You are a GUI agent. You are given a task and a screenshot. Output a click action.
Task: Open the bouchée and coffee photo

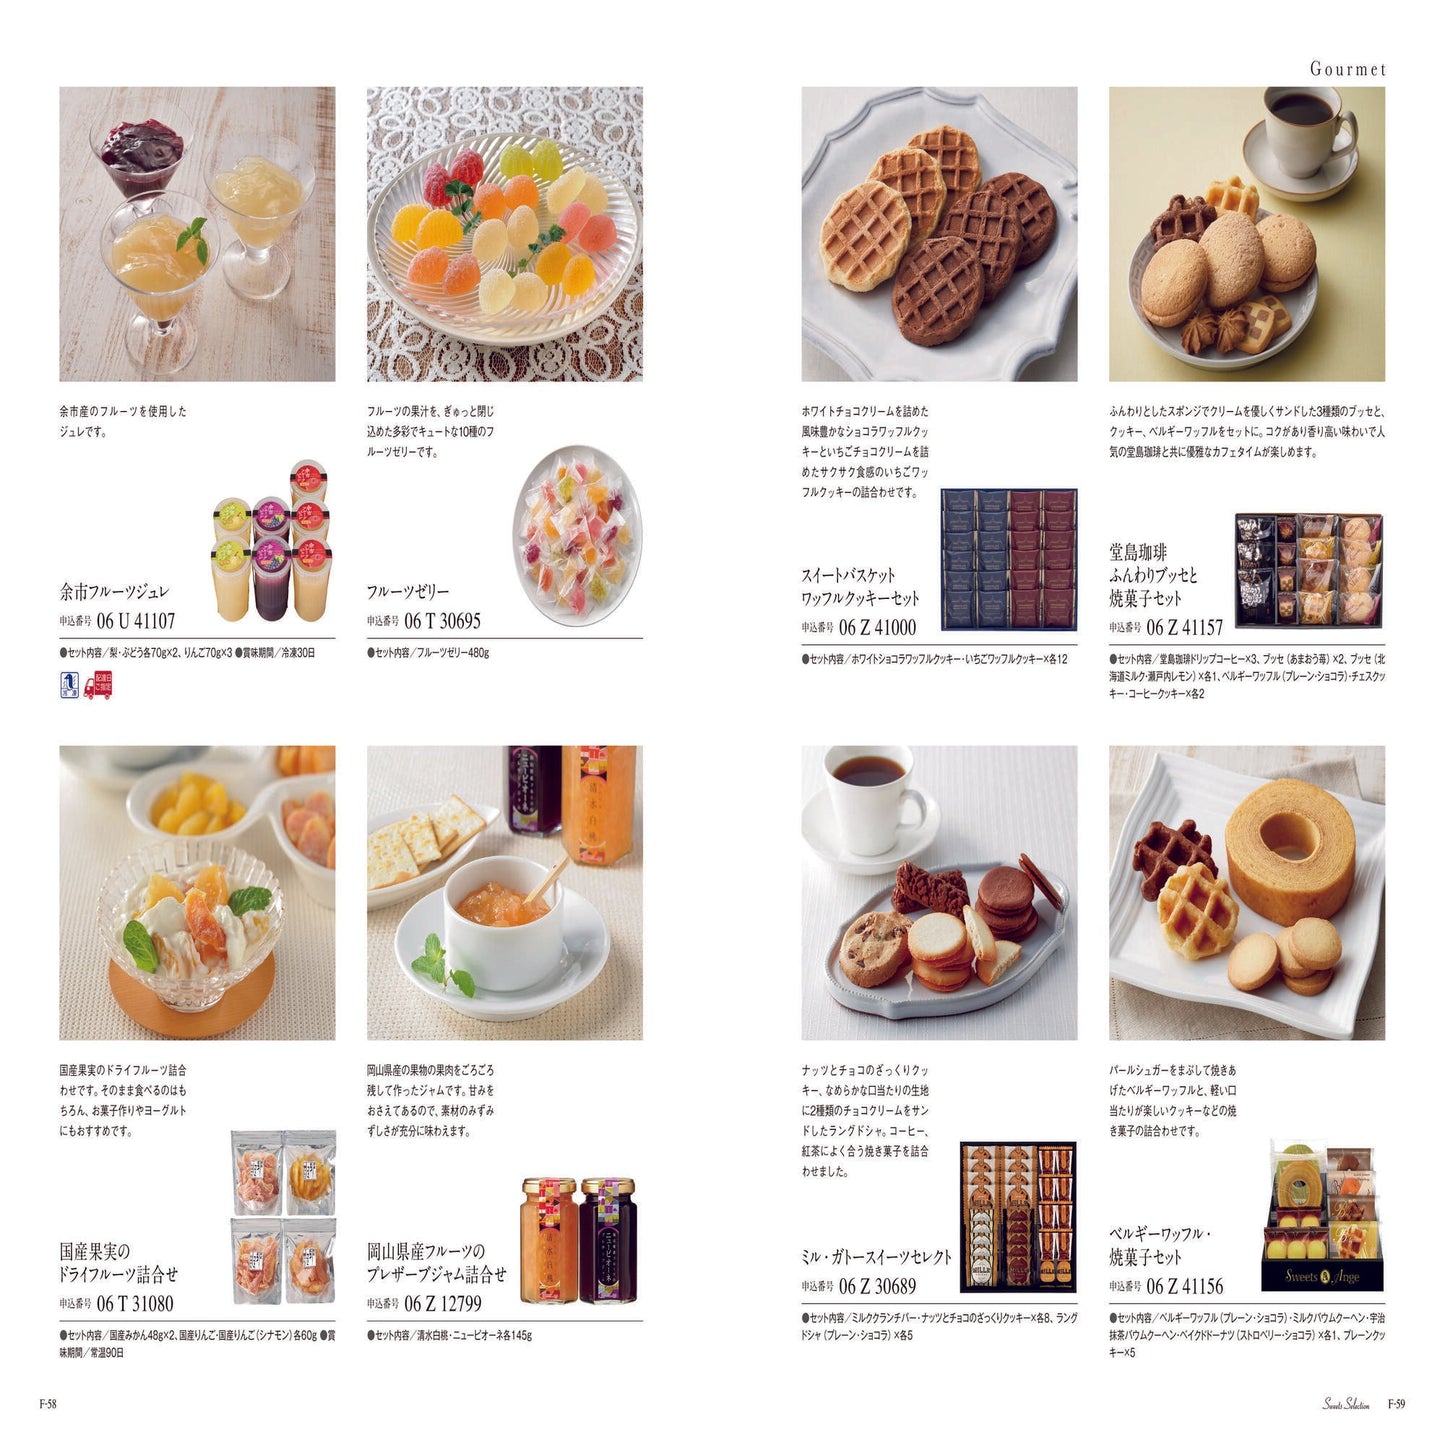point(1247,234)
